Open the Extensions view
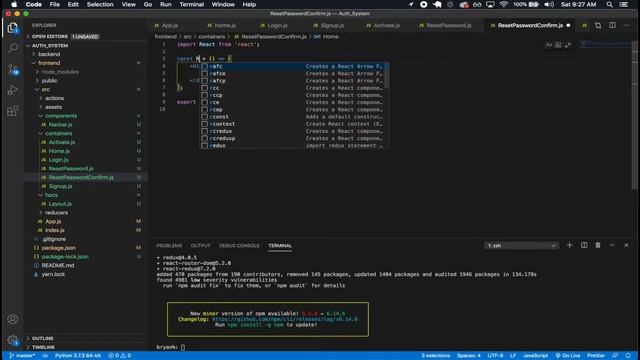The image size is (640, 360). (13, 111)
